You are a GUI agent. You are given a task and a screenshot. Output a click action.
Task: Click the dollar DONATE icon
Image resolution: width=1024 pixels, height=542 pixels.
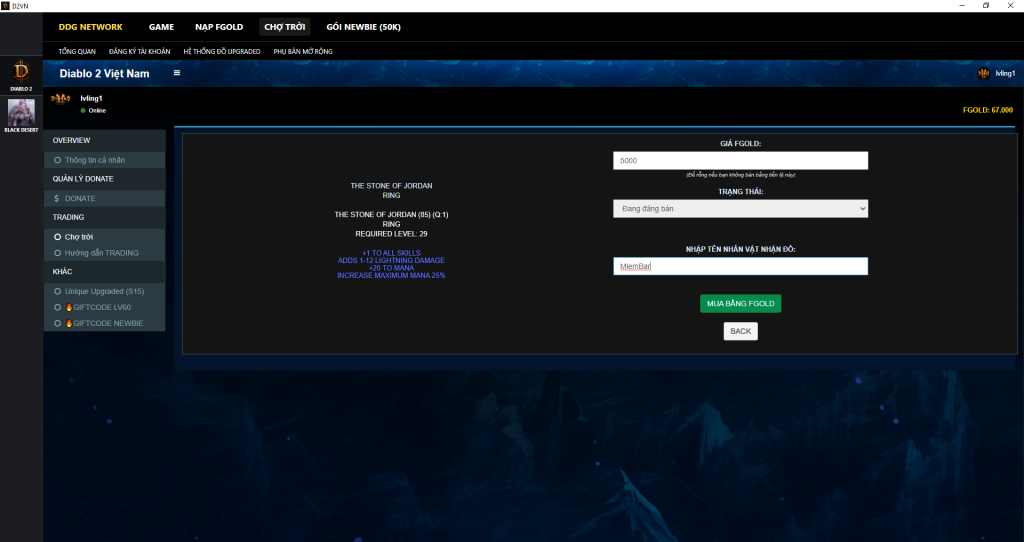click(57, 199)
